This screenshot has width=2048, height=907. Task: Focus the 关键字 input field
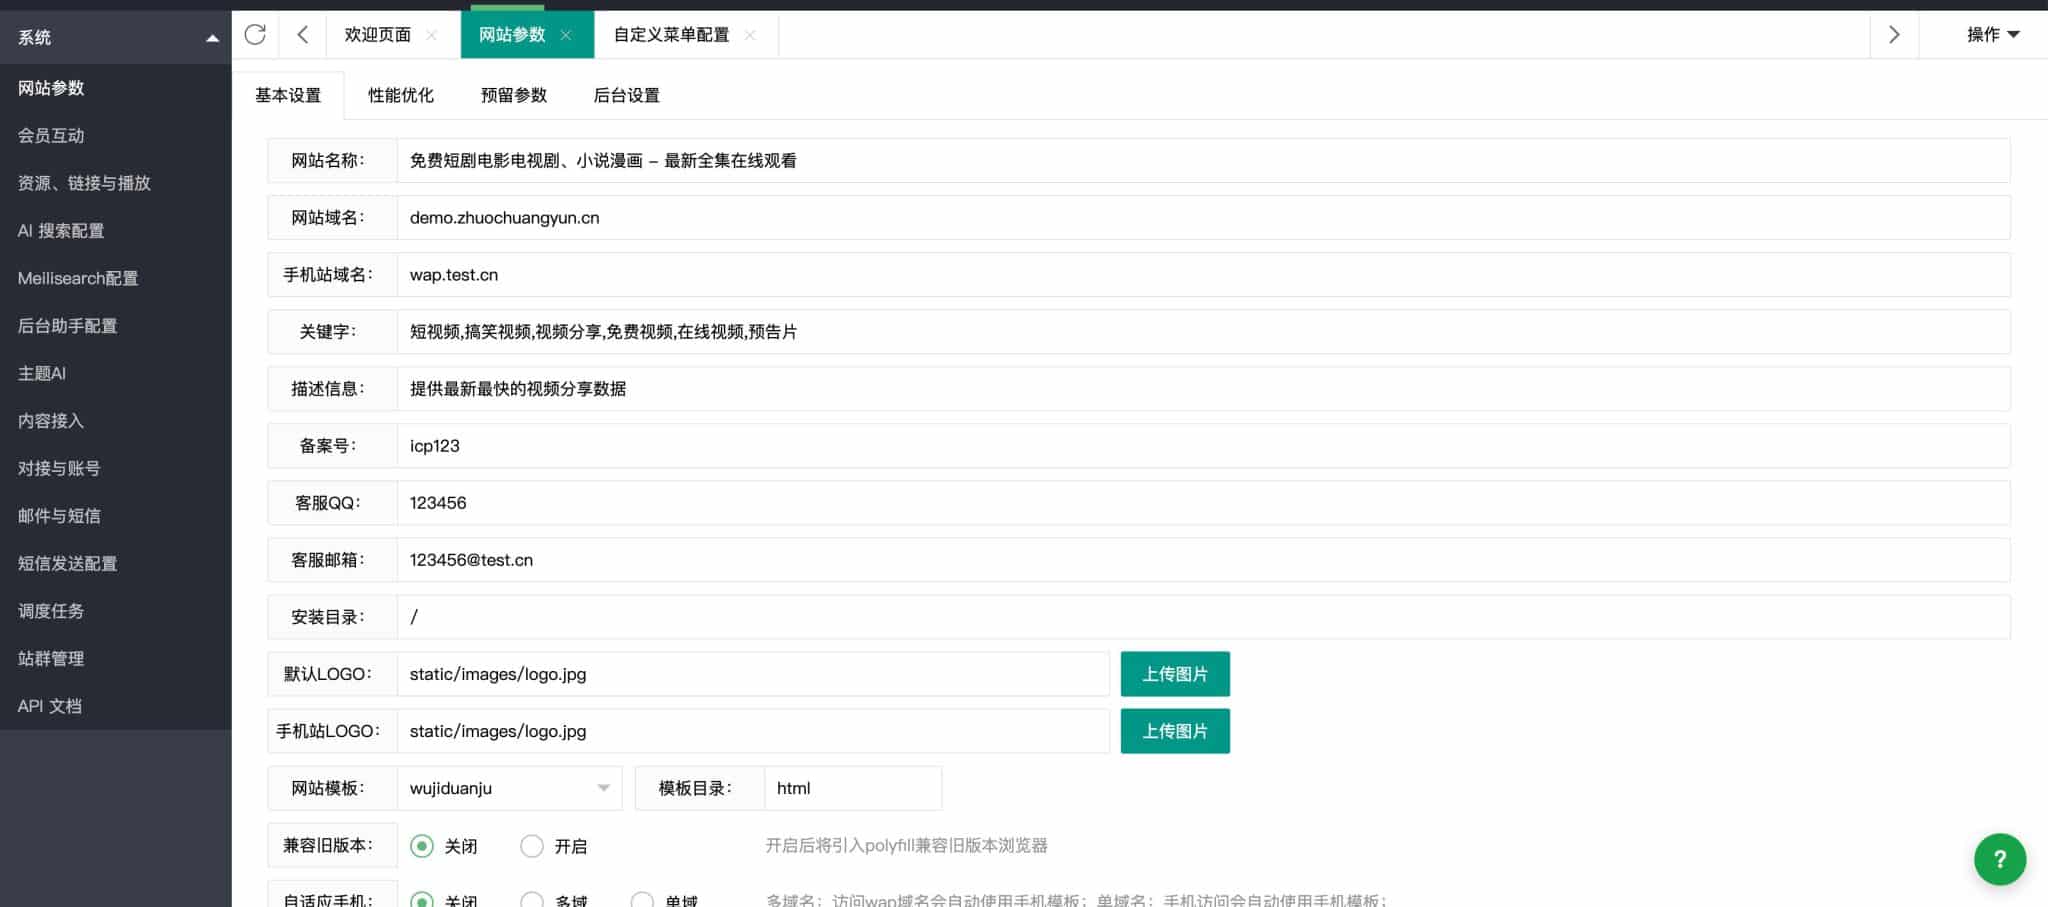(x=1204, y=332)
